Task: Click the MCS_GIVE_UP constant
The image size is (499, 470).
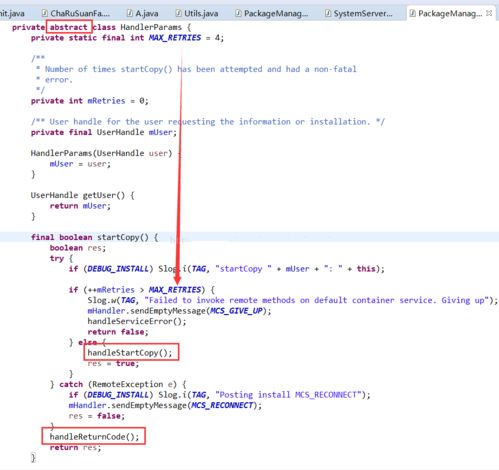Action: click(236, 311)
